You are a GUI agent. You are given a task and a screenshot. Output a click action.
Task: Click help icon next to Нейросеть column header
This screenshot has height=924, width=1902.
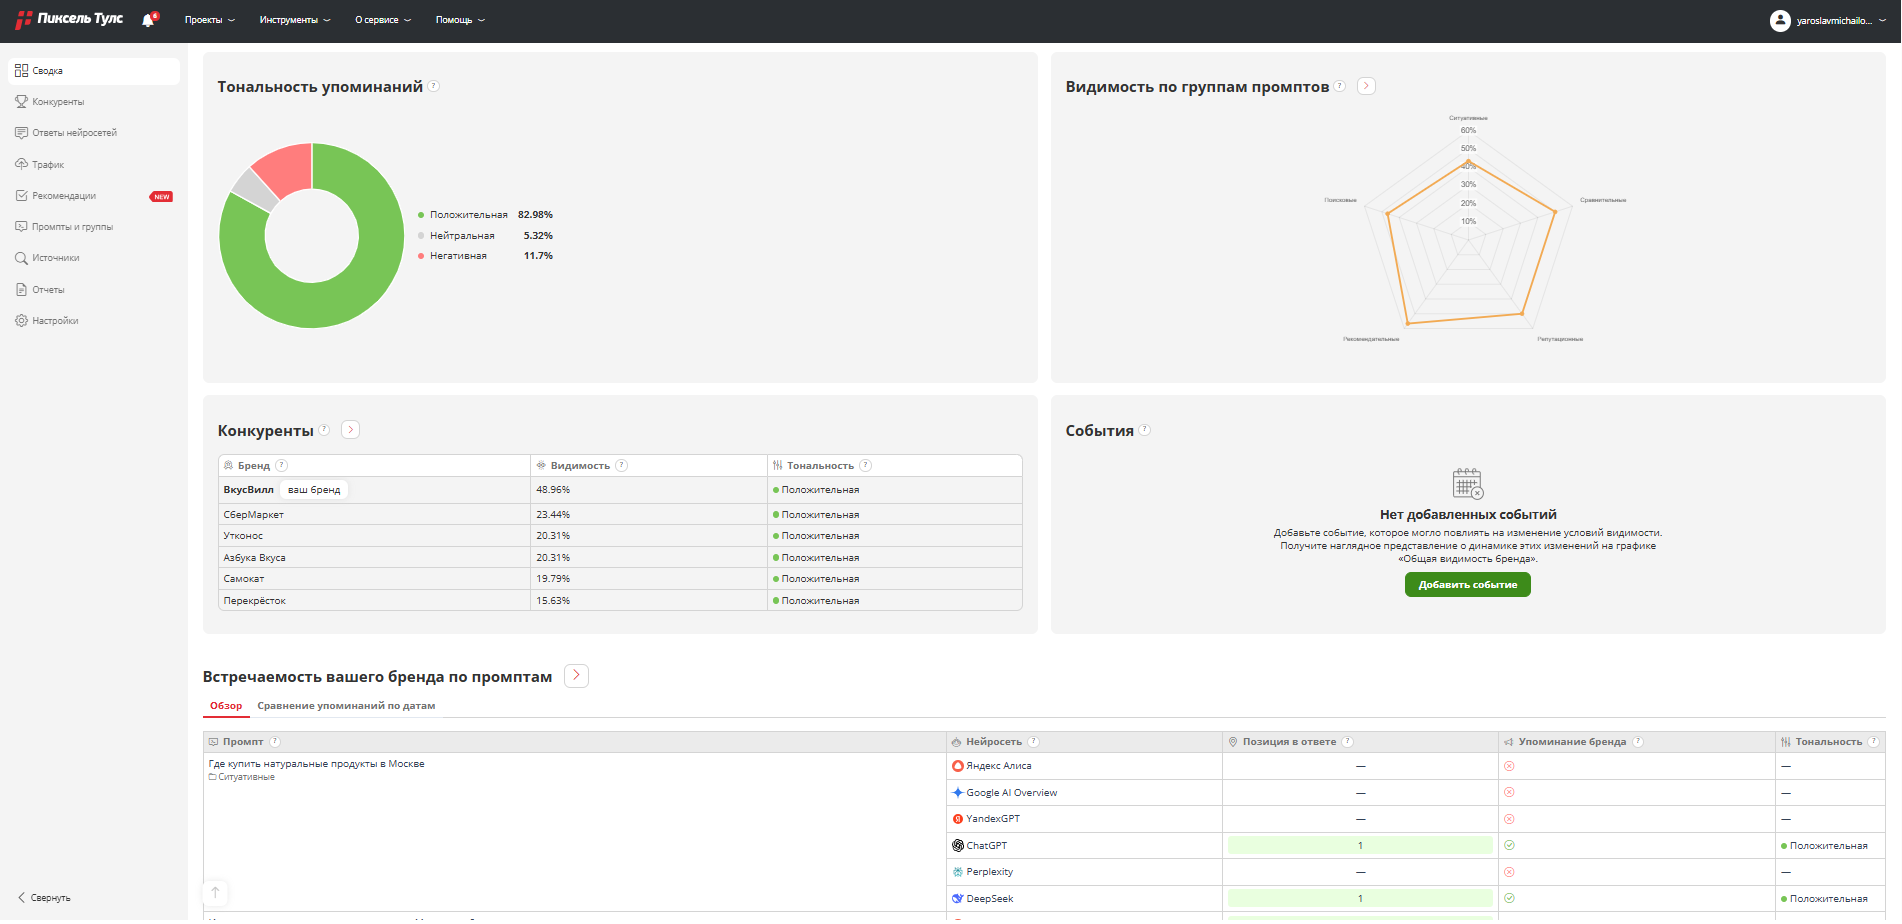pyautogui.click(x=1033, y=741)
